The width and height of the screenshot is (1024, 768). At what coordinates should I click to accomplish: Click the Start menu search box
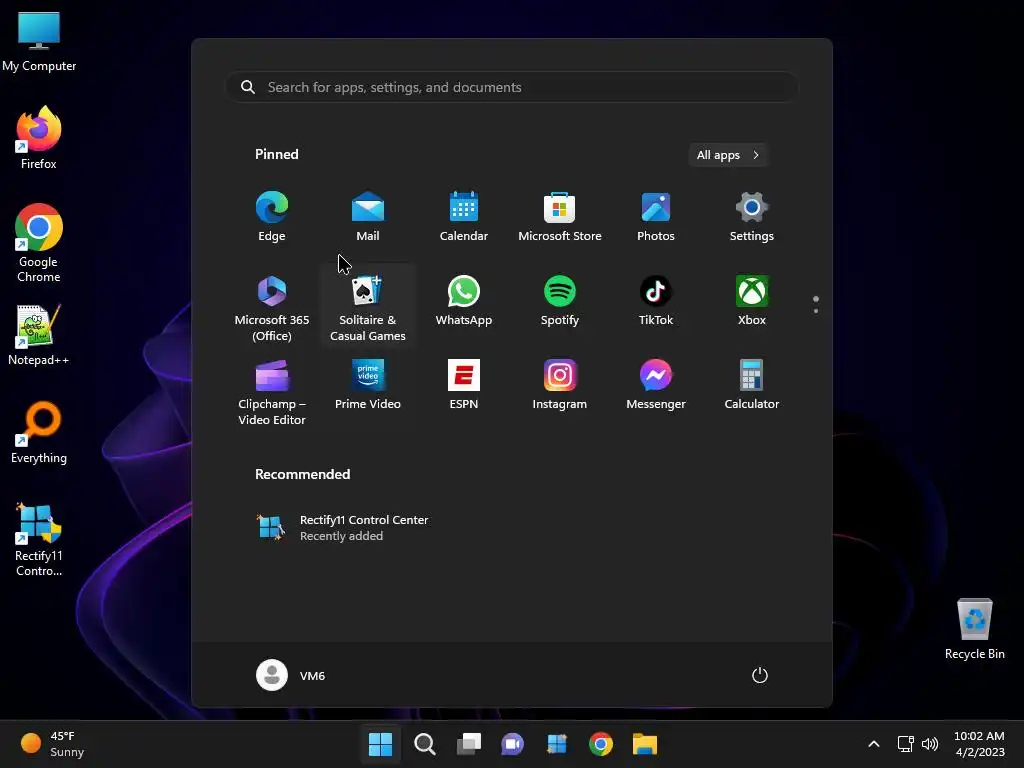[x=512, y=88]
